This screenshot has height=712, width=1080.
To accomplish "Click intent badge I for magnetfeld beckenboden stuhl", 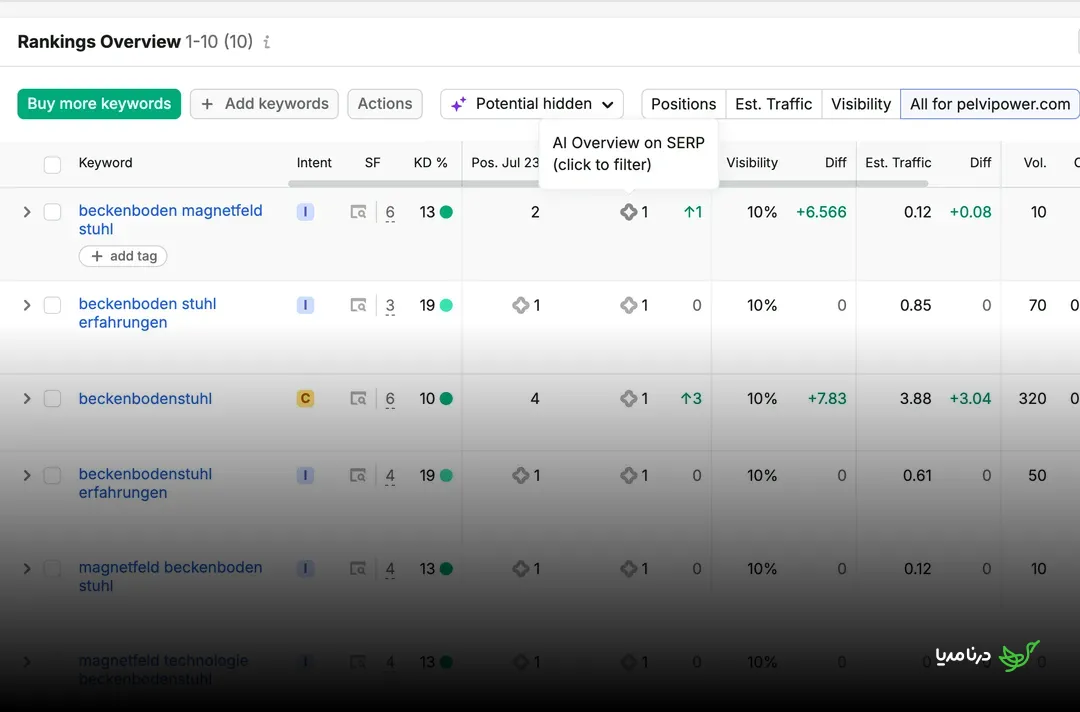I will click(x=305, y=569).
